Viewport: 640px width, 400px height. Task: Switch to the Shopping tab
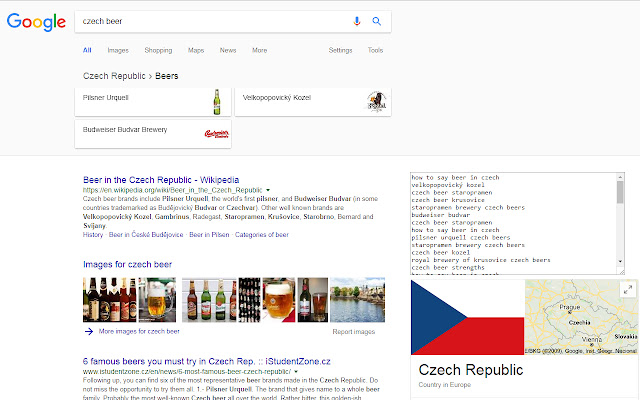(x=158, y=50)
